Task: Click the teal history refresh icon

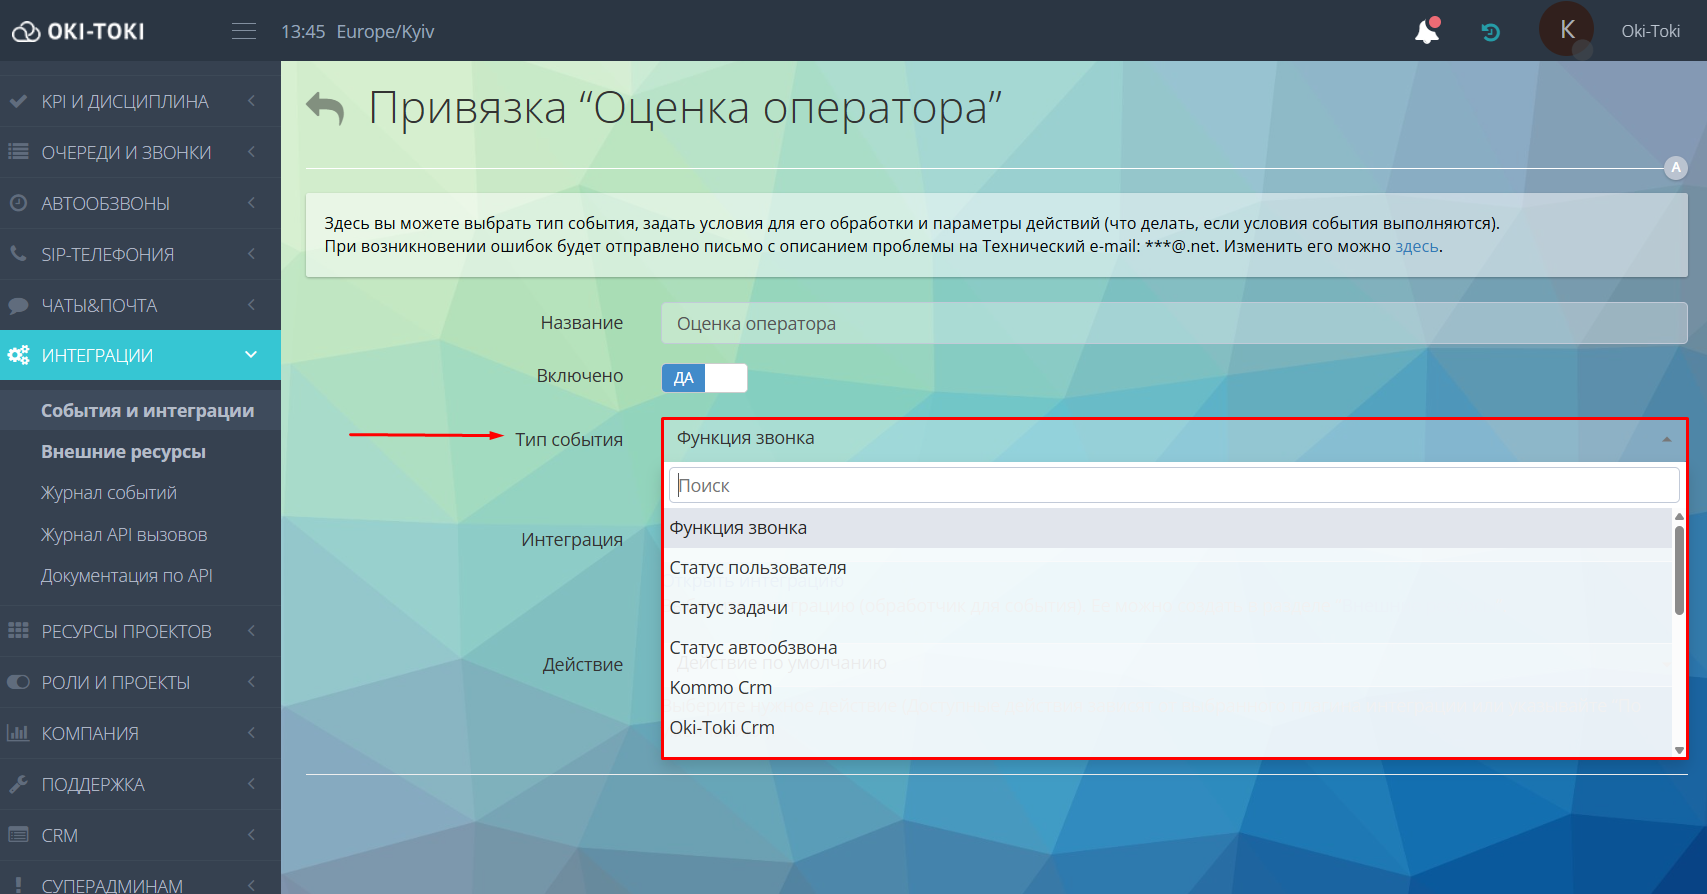Action: point(1490,32)
